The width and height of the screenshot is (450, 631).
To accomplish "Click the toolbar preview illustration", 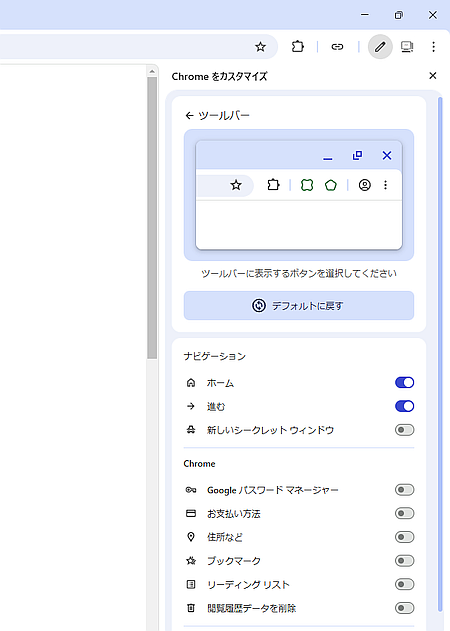I will [x=299, y=195].
